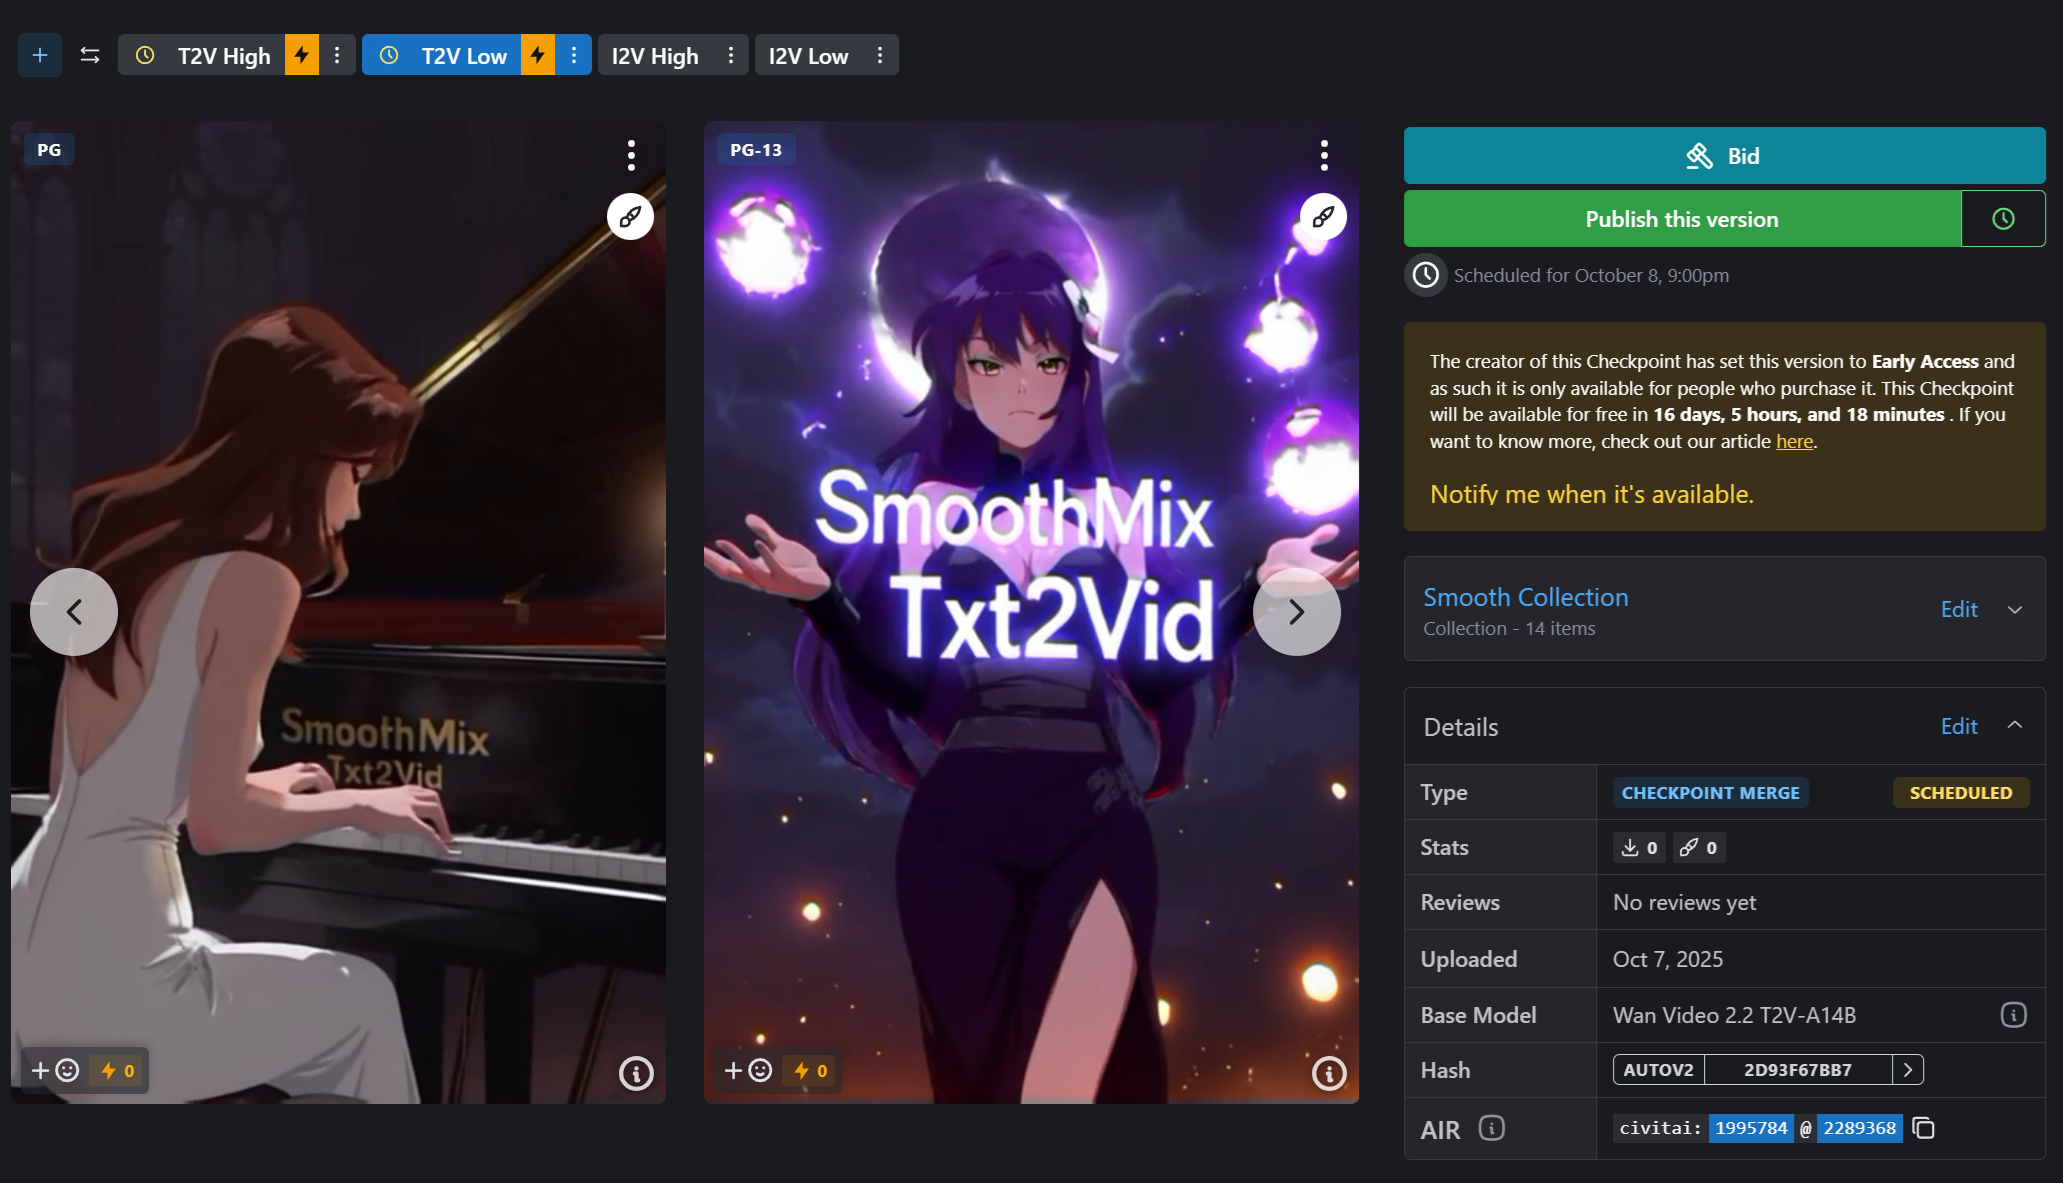Image resolution: width=2063 pixels, height=1183 pixels.
Task: Copy the AIR identifier with copy icon
Action: coord(1923,1128)
